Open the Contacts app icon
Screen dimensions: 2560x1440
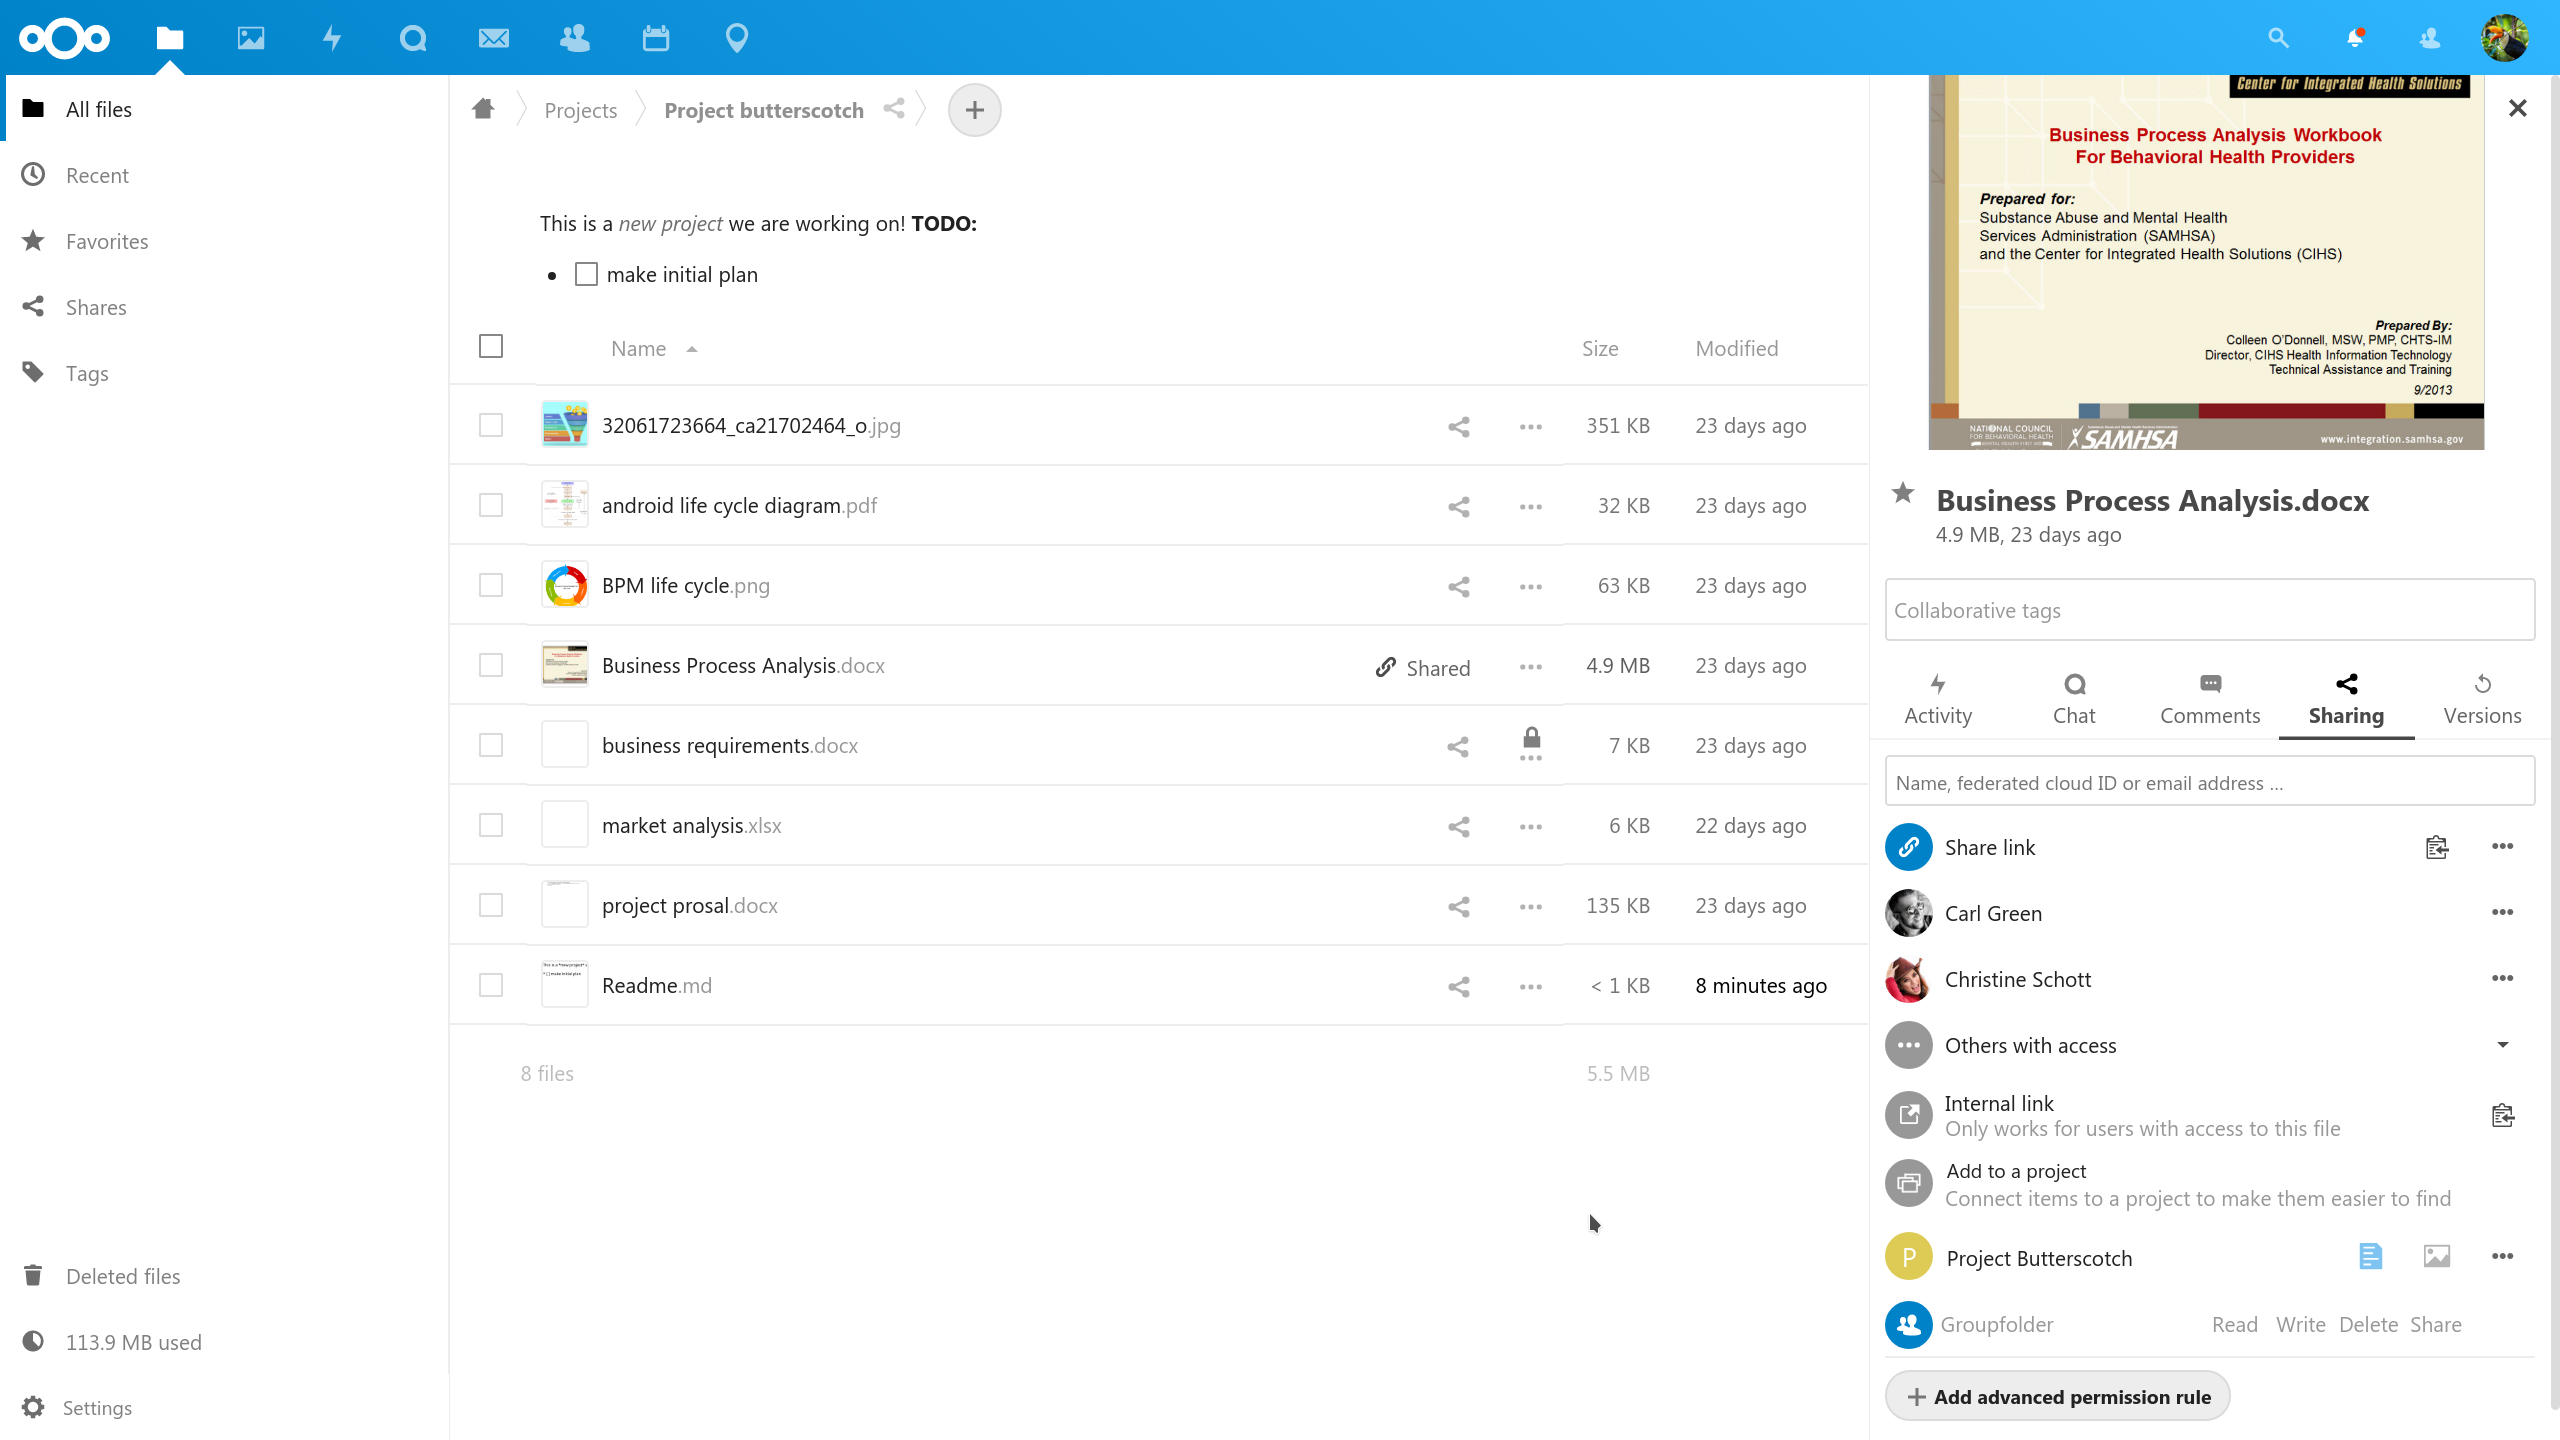tap(575, 38)
